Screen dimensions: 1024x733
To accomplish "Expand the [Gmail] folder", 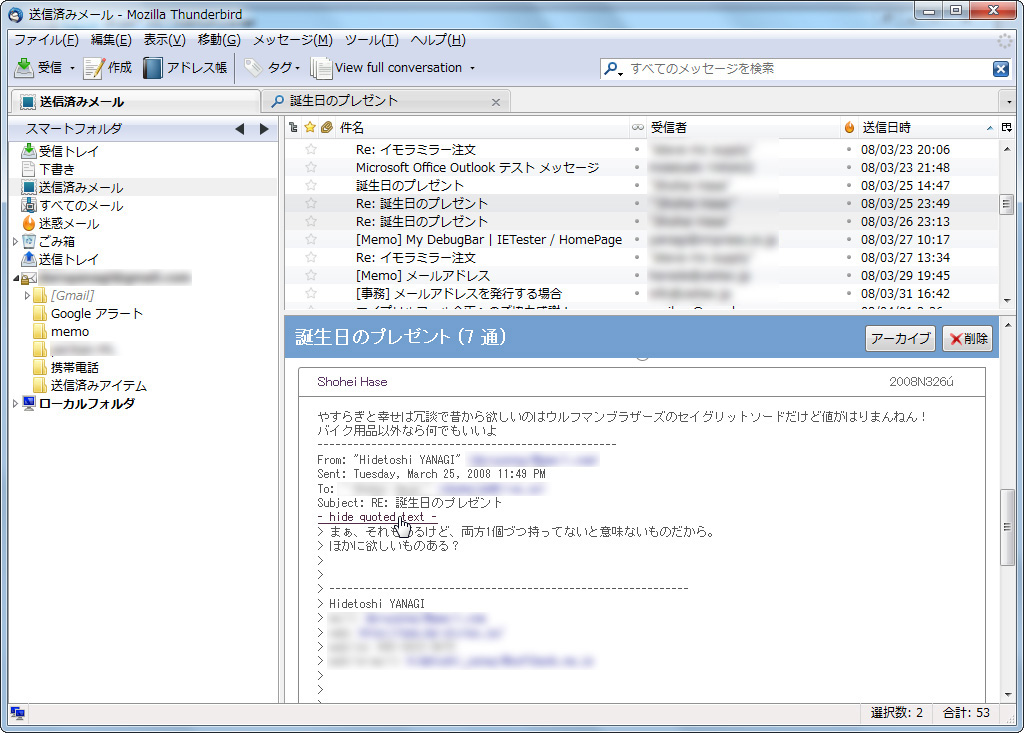I will [27, 296].
